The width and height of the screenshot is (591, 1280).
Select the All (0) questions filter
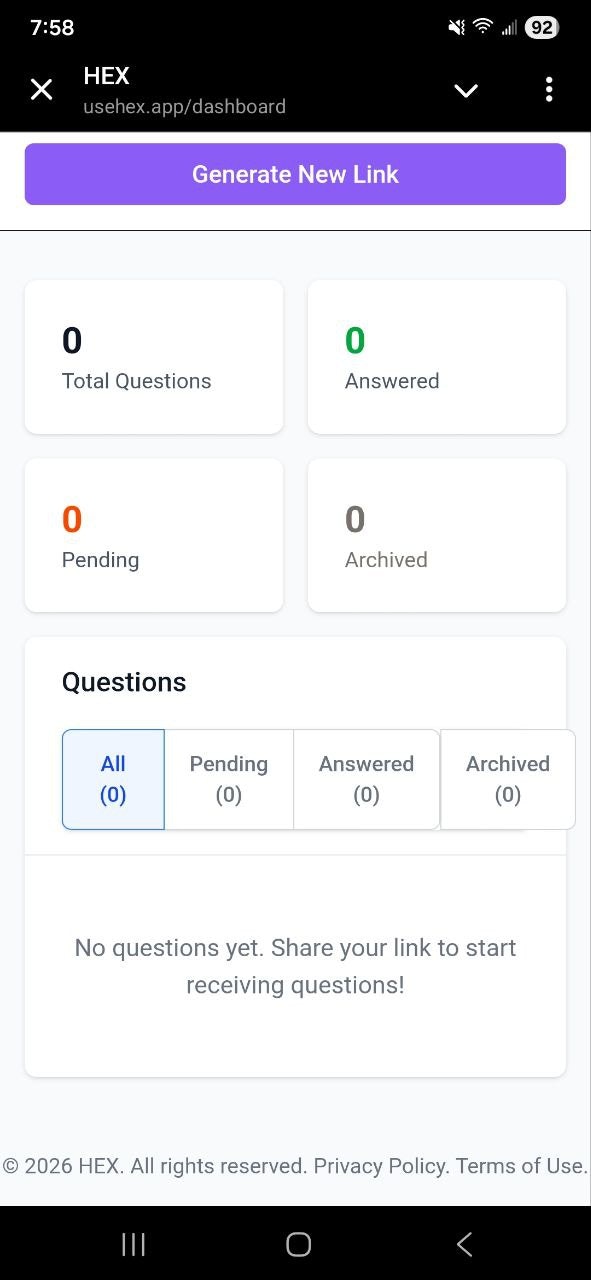pos(112,779)
